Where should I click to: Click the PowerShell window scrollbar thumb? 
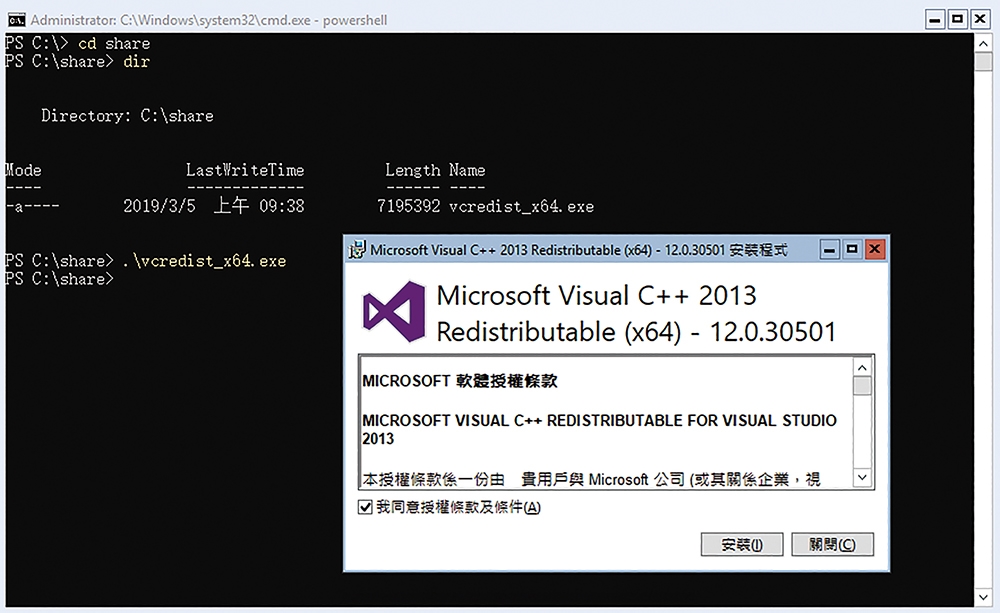tap(983, 62)
